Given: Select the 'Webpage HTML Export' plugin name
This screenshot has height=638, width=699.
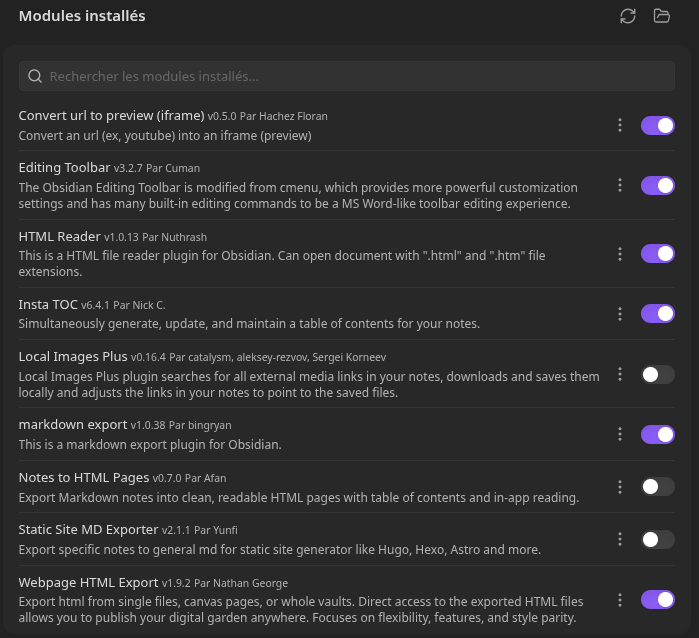Looking at the screenshot, I should click(x=88, y=583).
